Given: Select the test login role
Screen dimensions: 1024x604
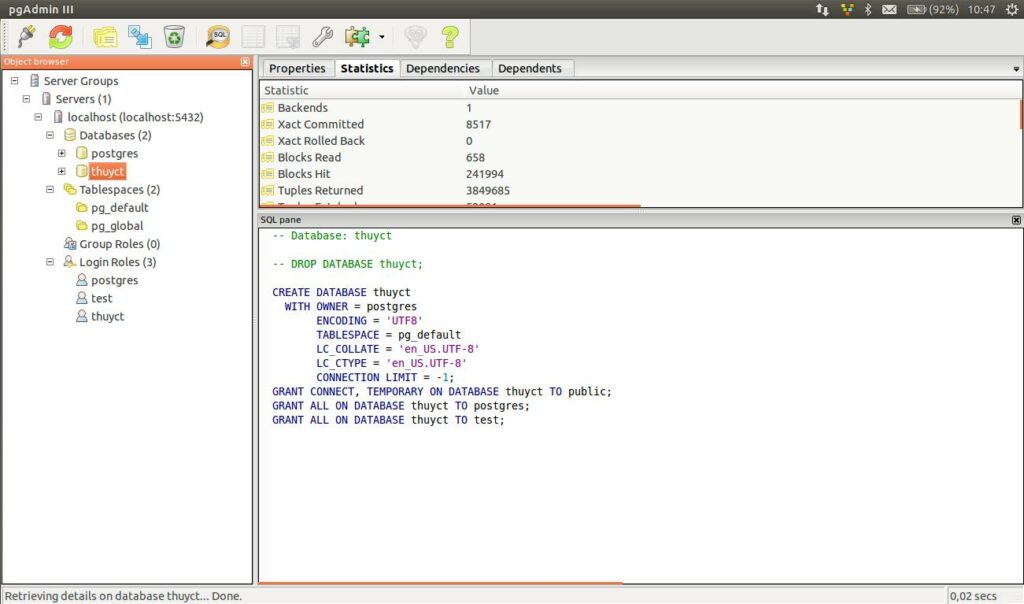Looking at the screenshot, I should coord(101,298).
